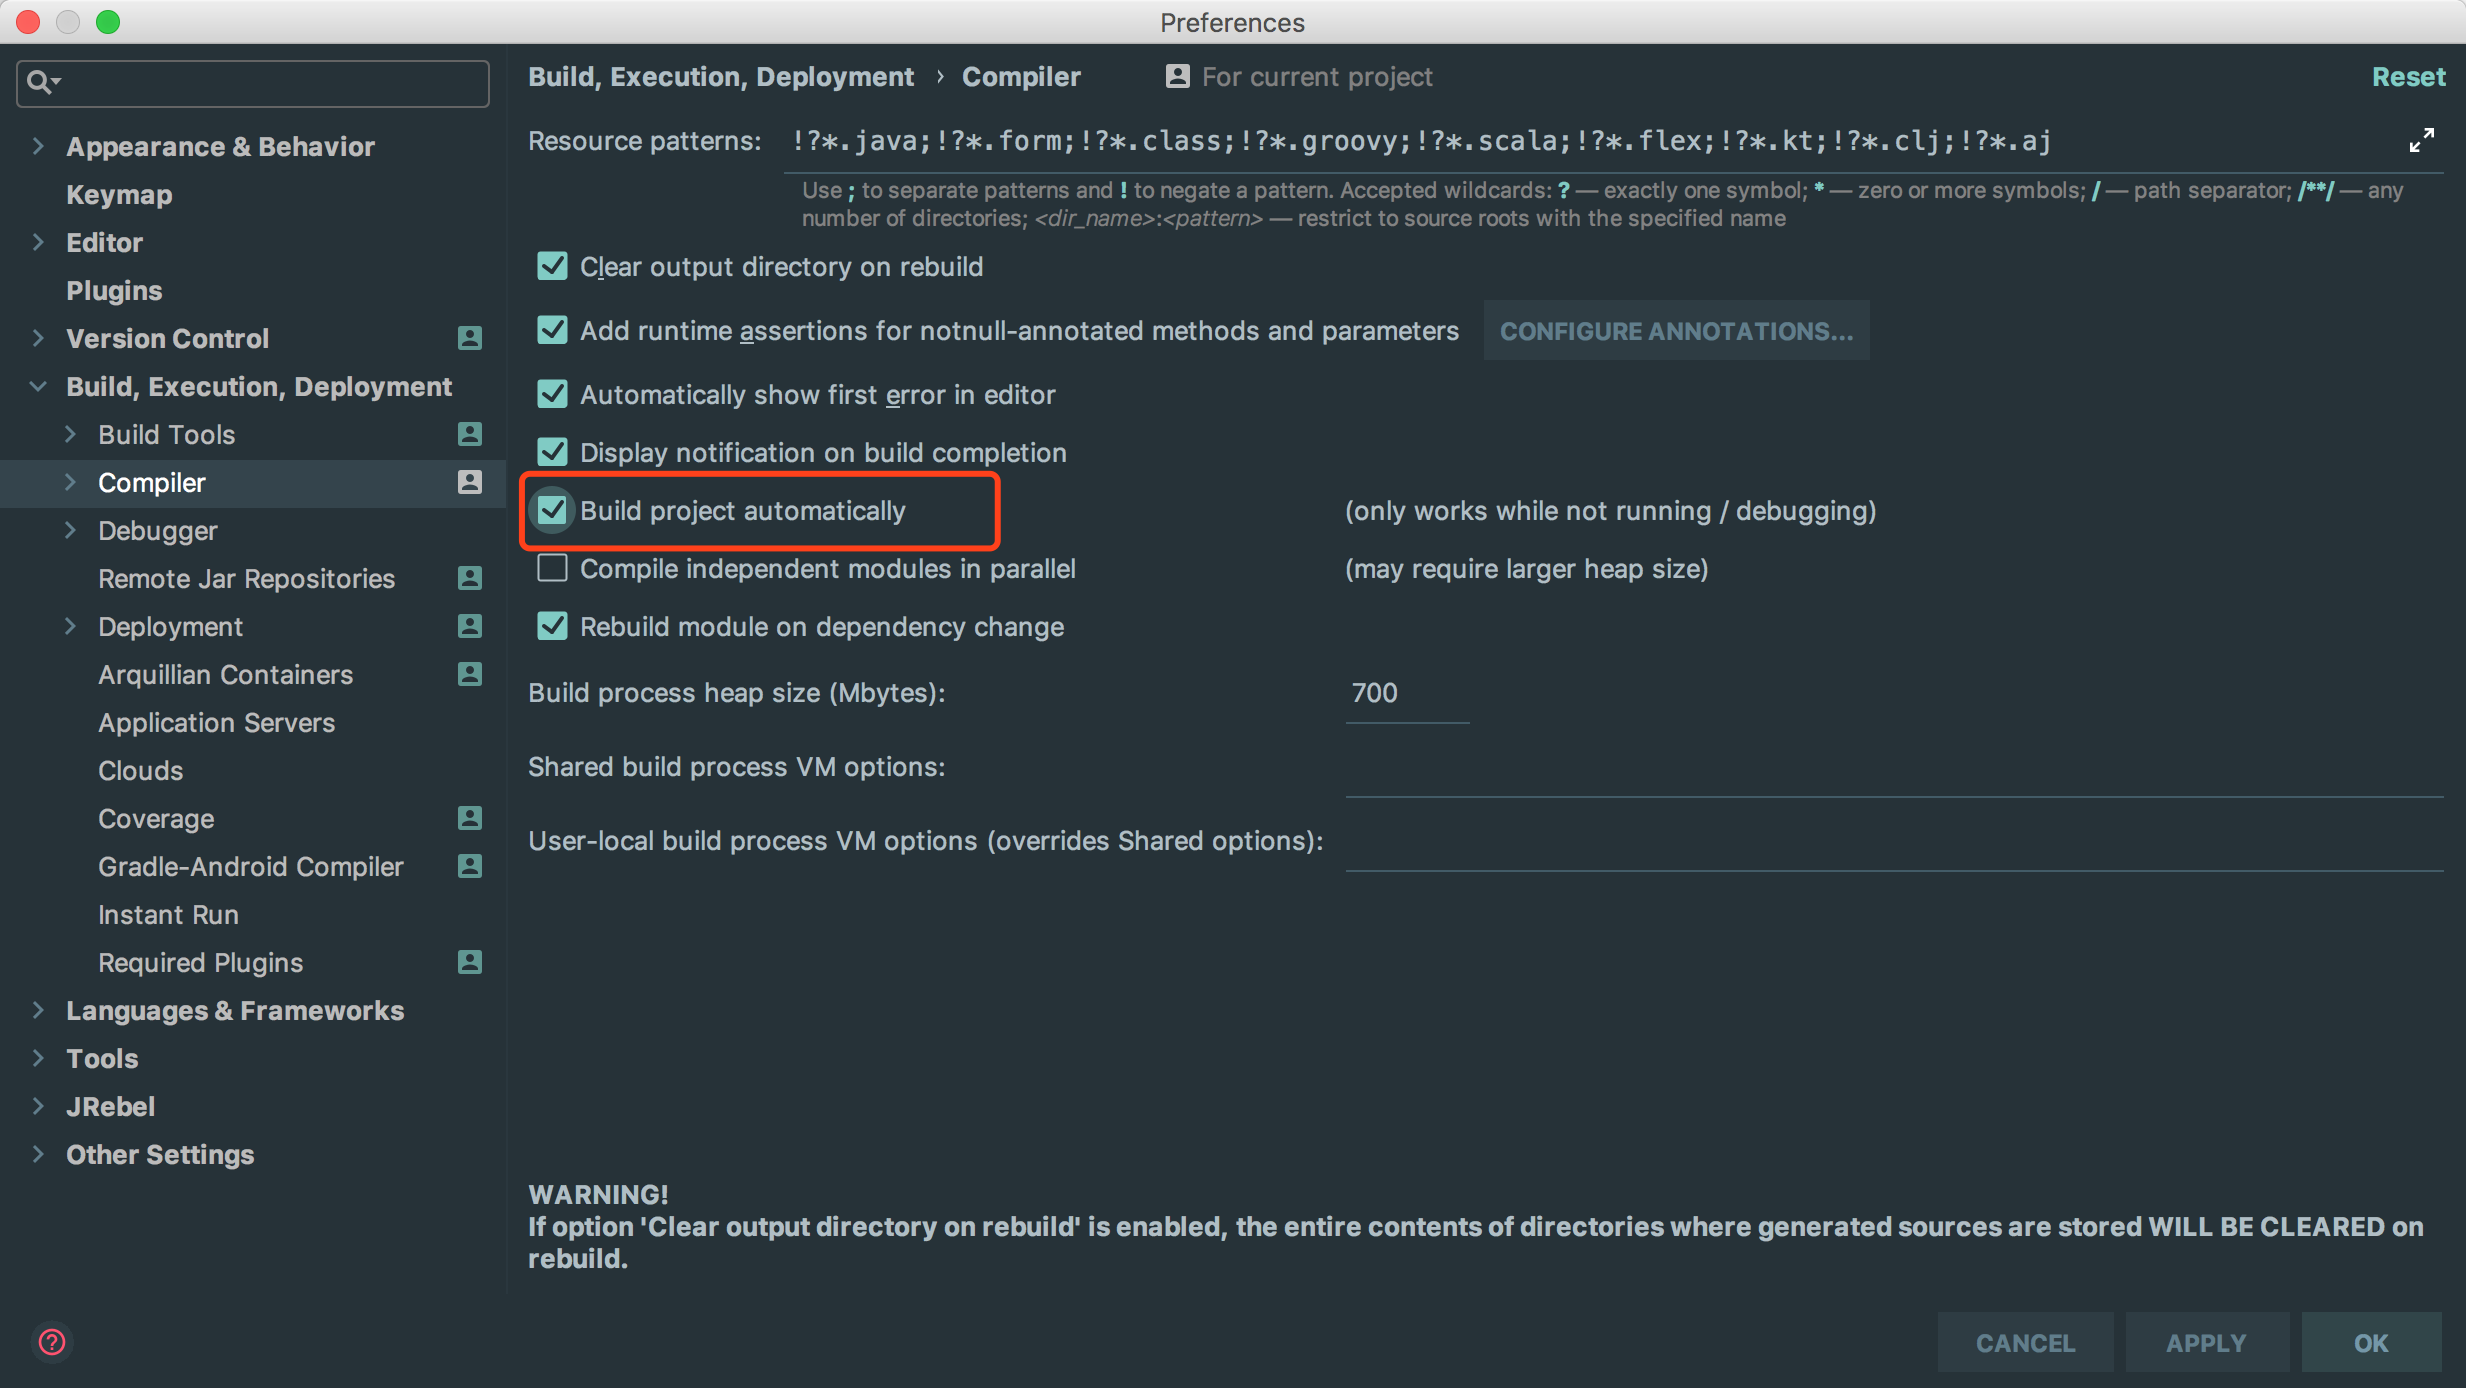The height and width of the screenshot is (1388, 2466).
Task: Click project-level icon beside Coverage
Action: pos(469,818)
